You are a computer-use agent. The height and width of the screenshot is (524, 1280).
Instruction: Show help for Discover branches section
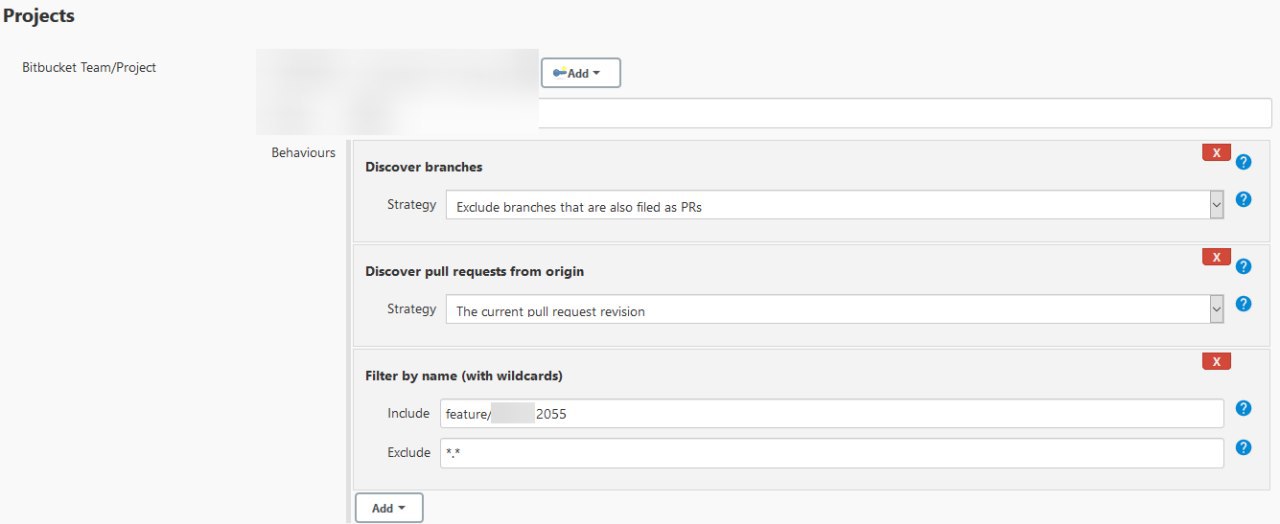[1243, 161]
